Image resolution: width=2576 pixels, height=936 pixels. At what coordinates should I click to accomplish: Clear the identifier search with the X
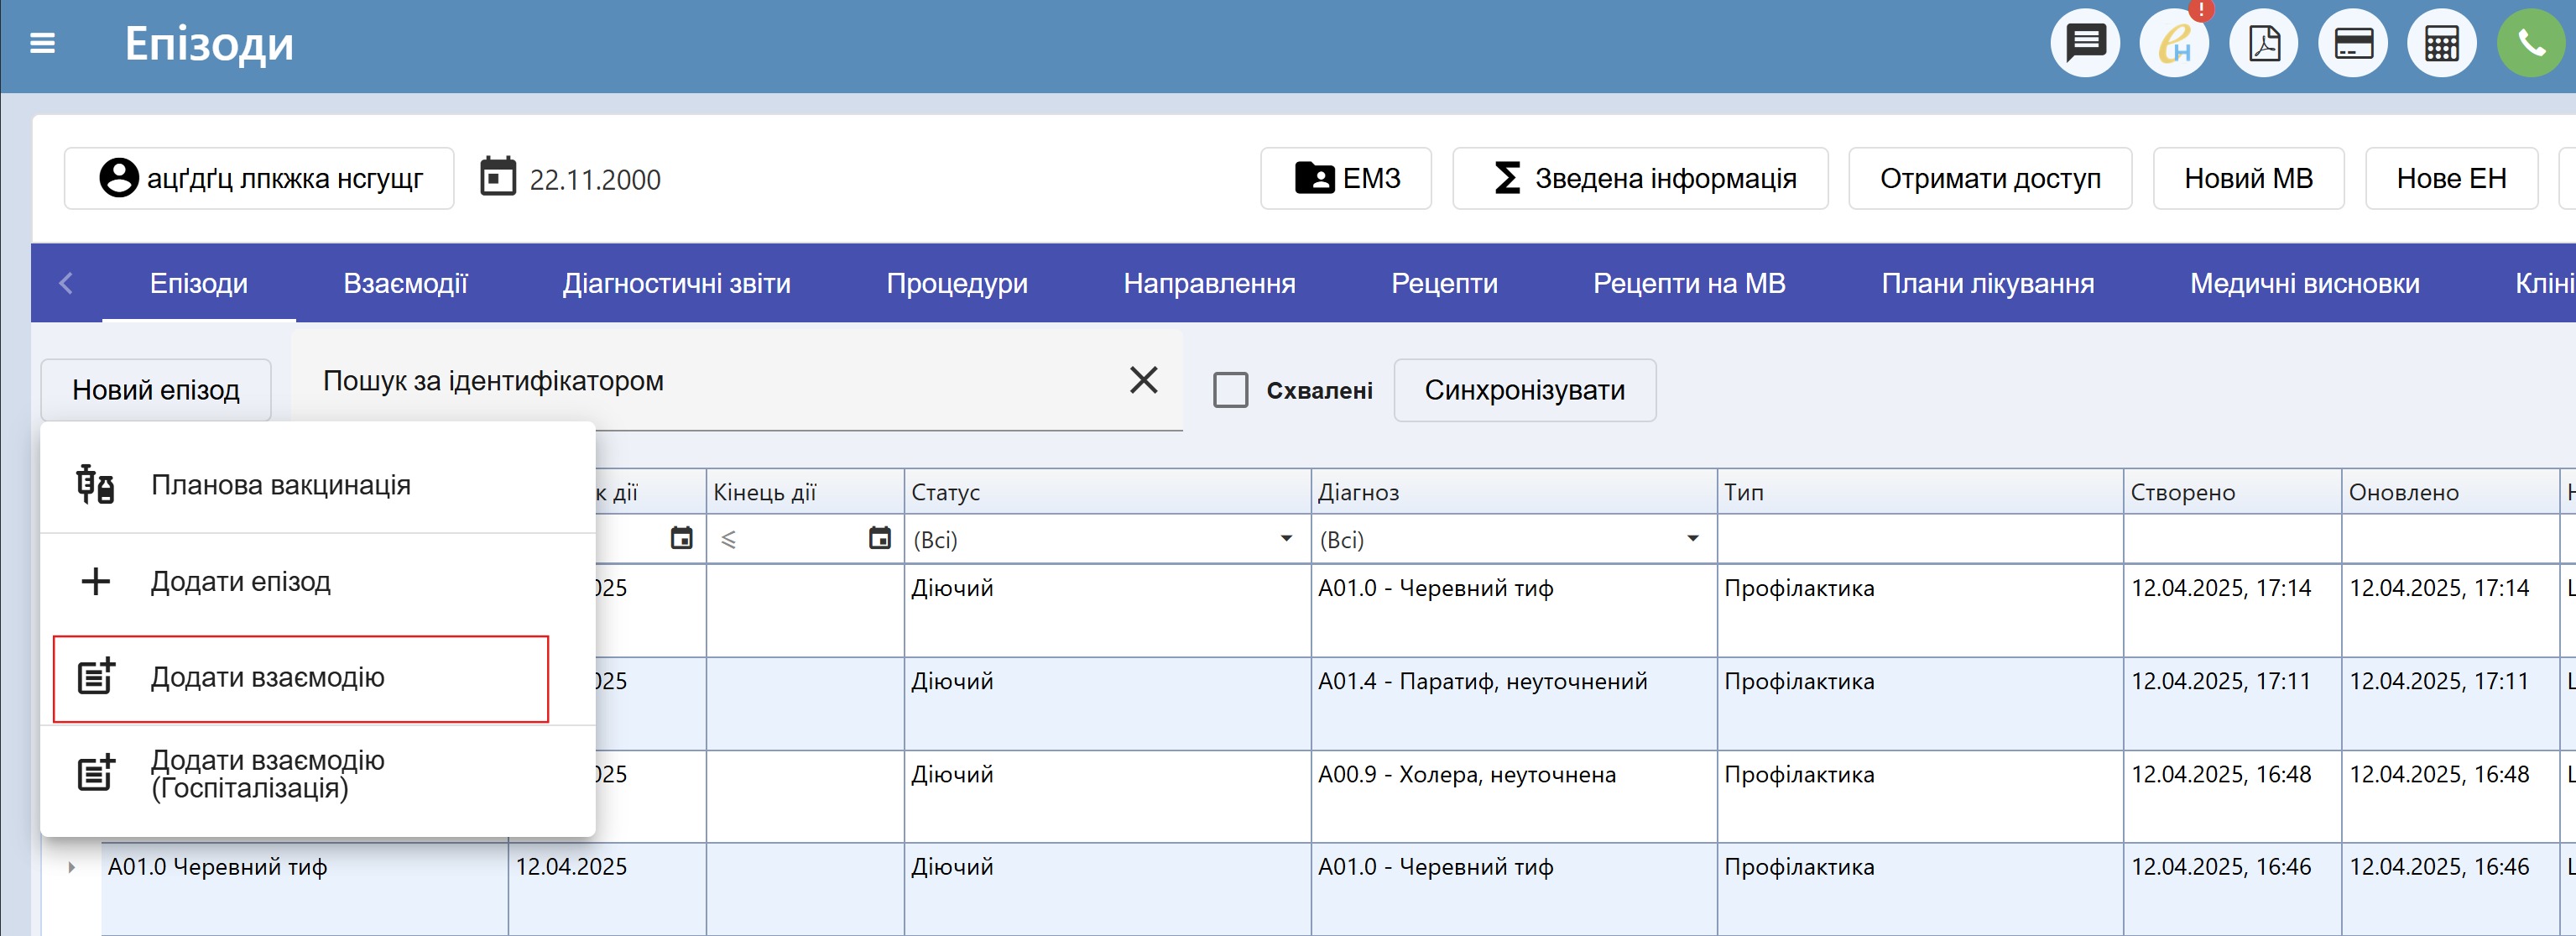point(1143,380)
